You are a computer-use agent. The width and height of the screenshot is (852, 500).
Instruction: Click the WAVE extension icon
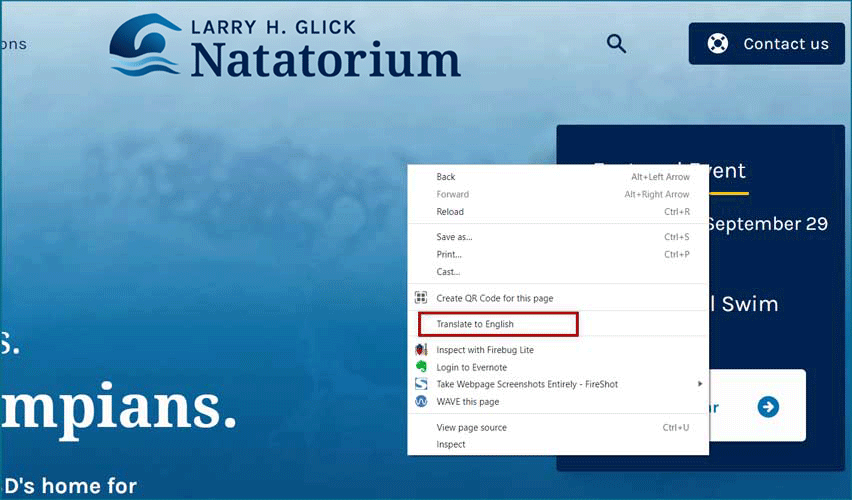click(421, 401)
